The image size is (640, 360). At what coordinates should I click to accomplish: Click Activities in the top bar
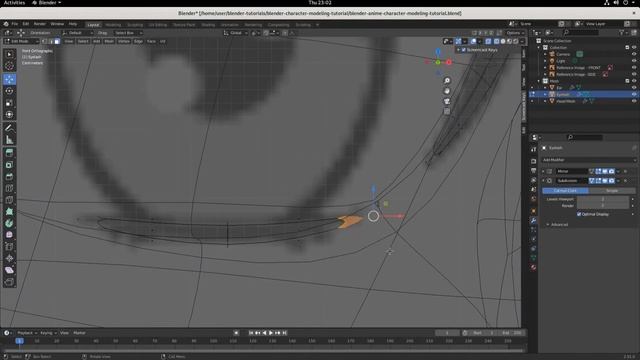14,3
